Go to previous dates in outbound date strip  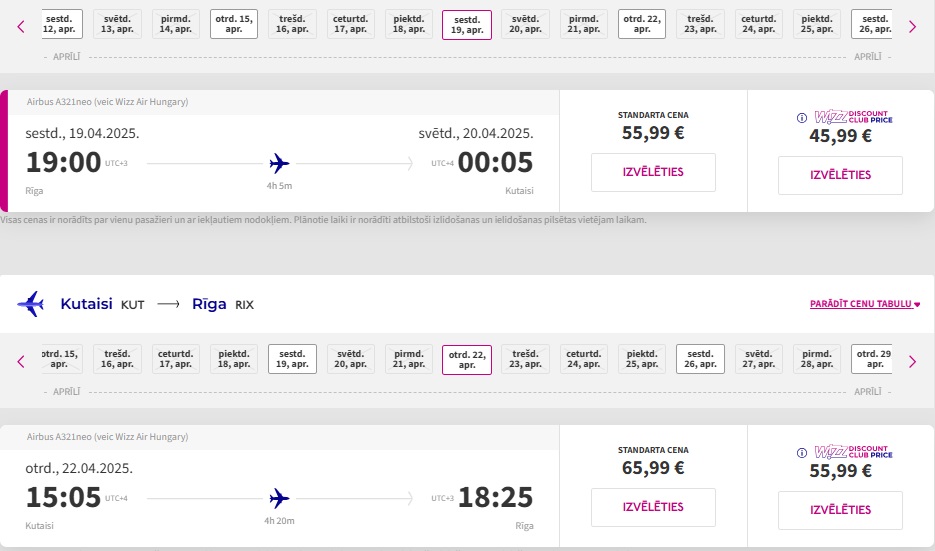21,26
